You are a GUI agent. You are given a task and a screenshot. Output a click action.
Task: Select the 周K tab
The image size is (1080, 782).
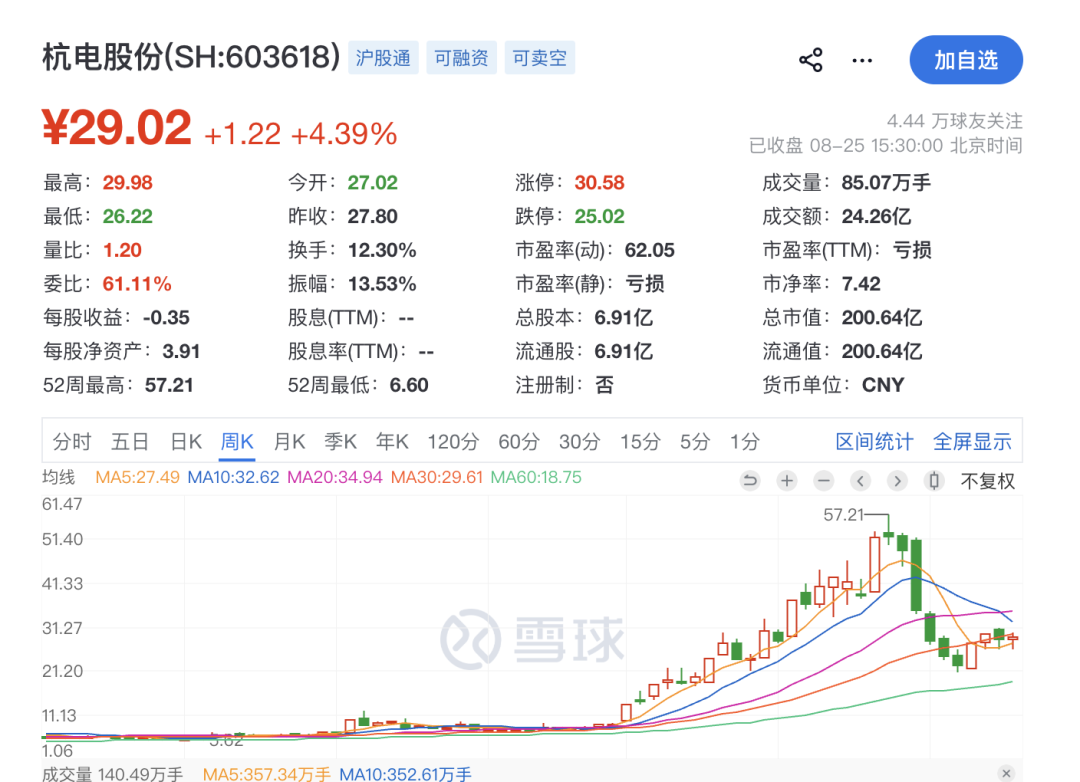tap(237, 442)
